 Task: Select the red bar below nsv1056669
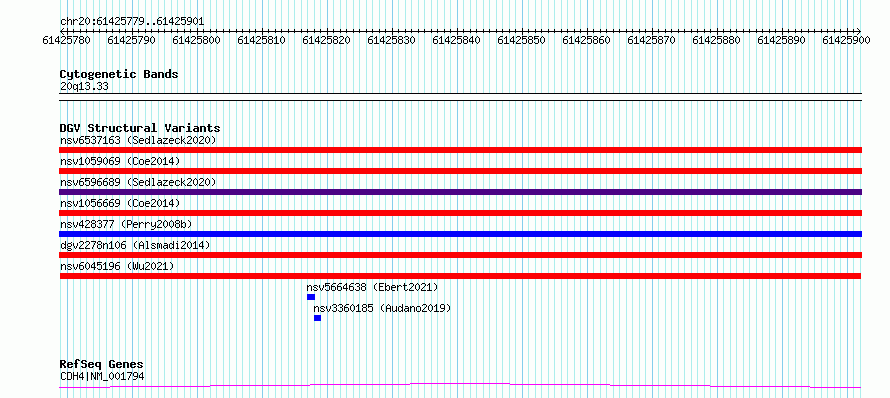460,213
